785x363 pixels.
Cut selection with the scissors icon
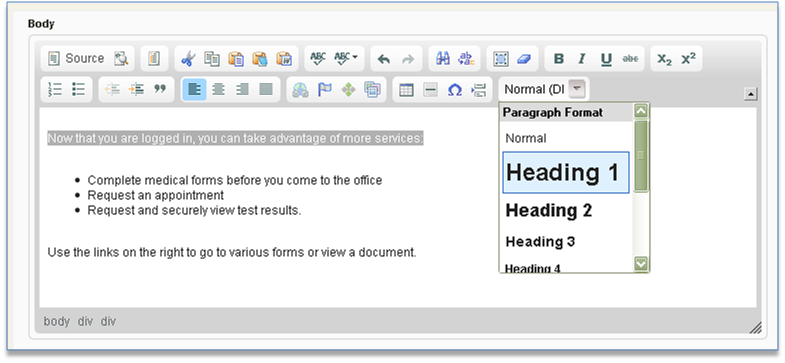coord(188,59)
